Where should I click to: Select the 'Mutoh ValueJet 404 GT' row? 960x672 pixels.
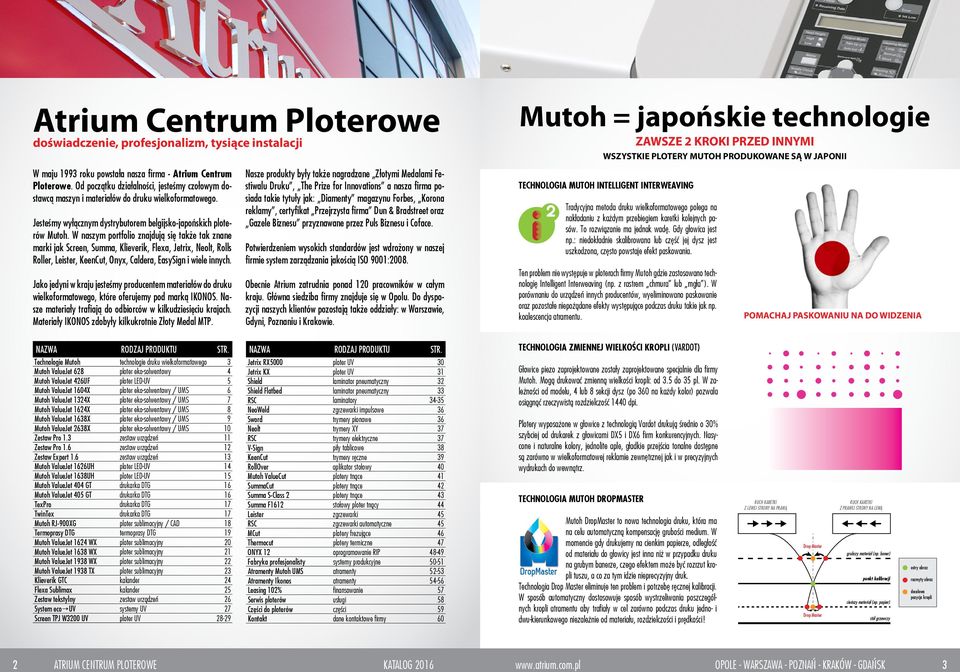tap(132, 486)
